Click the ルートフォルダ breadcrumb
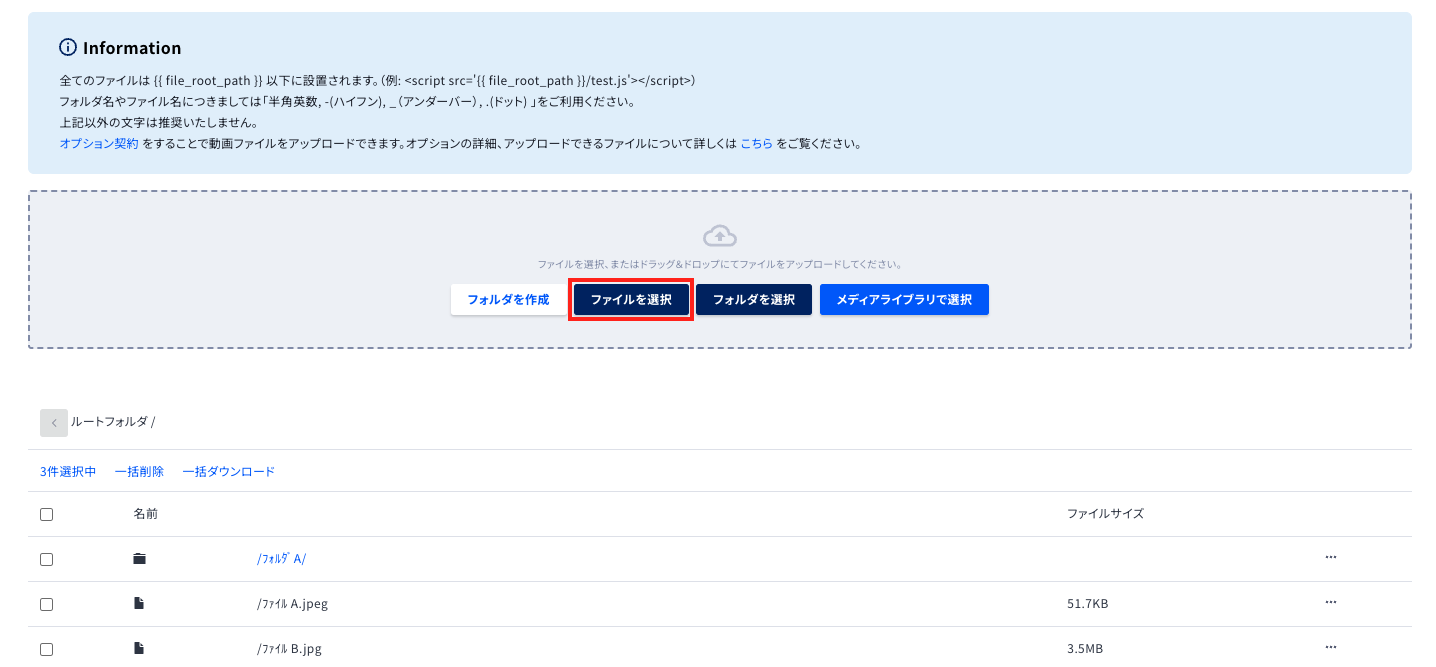 click(x=109, y=422)
